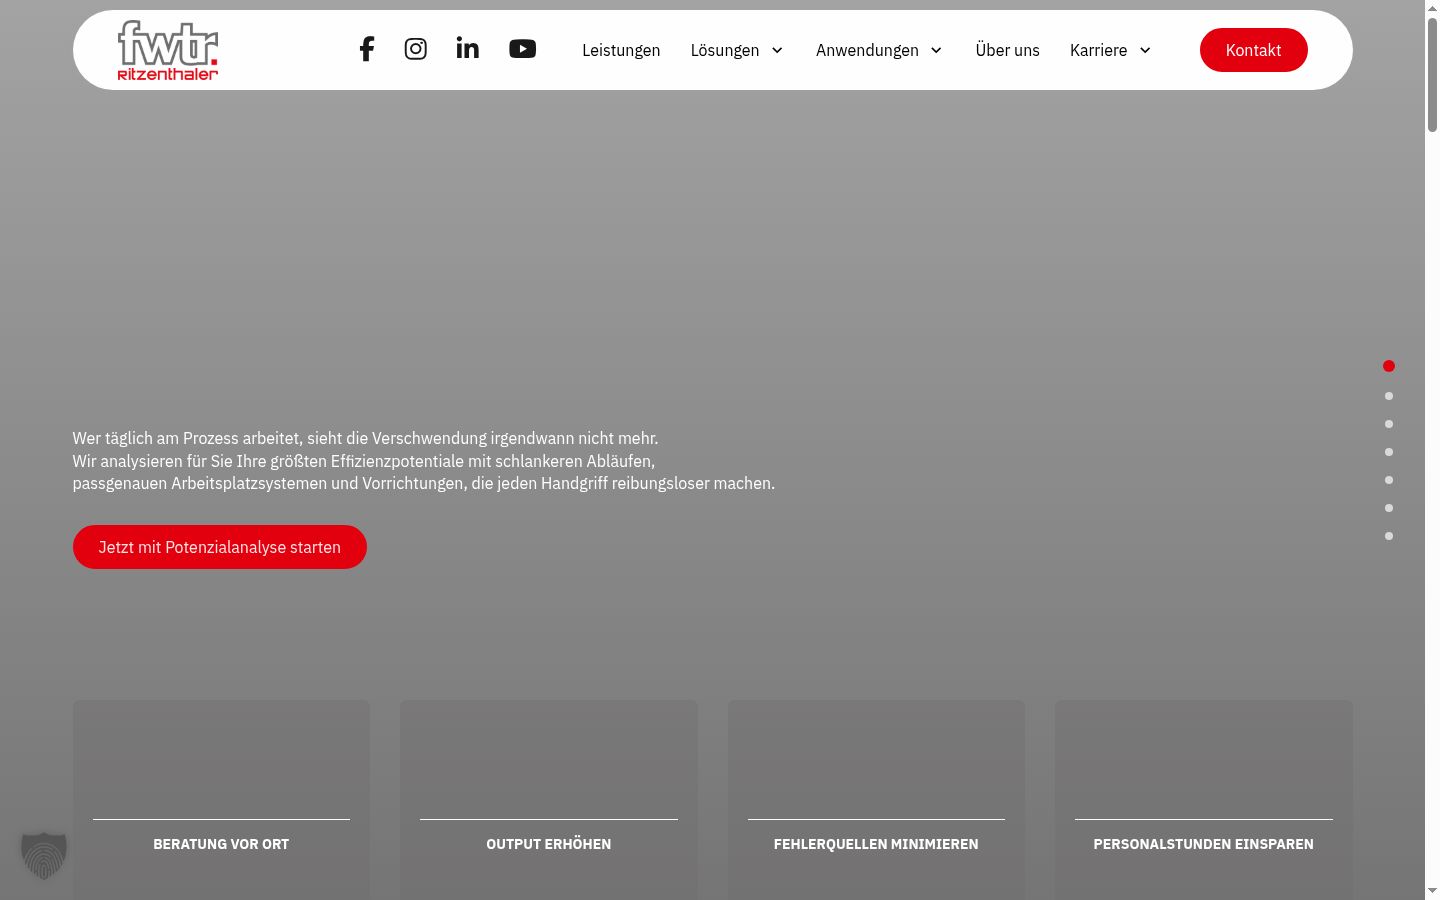Select the red active section dot
This screenshot has height=900, width=1440.
[x=1389, y=366]
